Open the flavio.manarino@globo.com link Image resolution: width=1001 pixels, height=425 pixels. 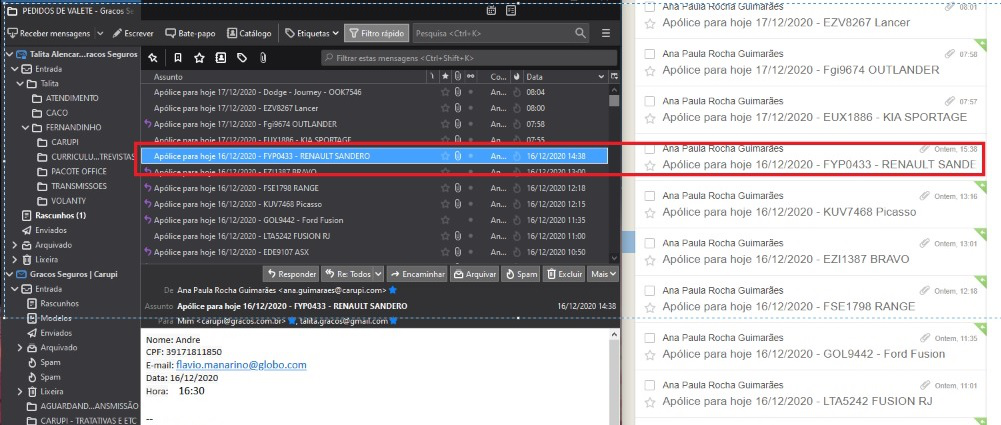(241, 365)
